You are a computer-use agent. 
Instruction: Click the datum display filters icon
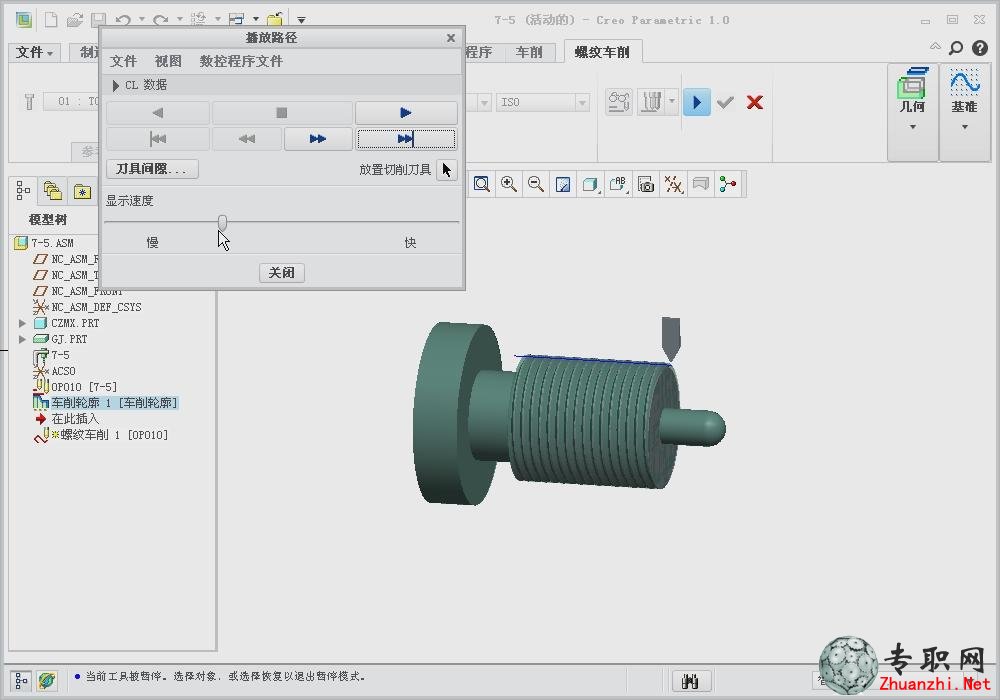click(x=673, y=185)
